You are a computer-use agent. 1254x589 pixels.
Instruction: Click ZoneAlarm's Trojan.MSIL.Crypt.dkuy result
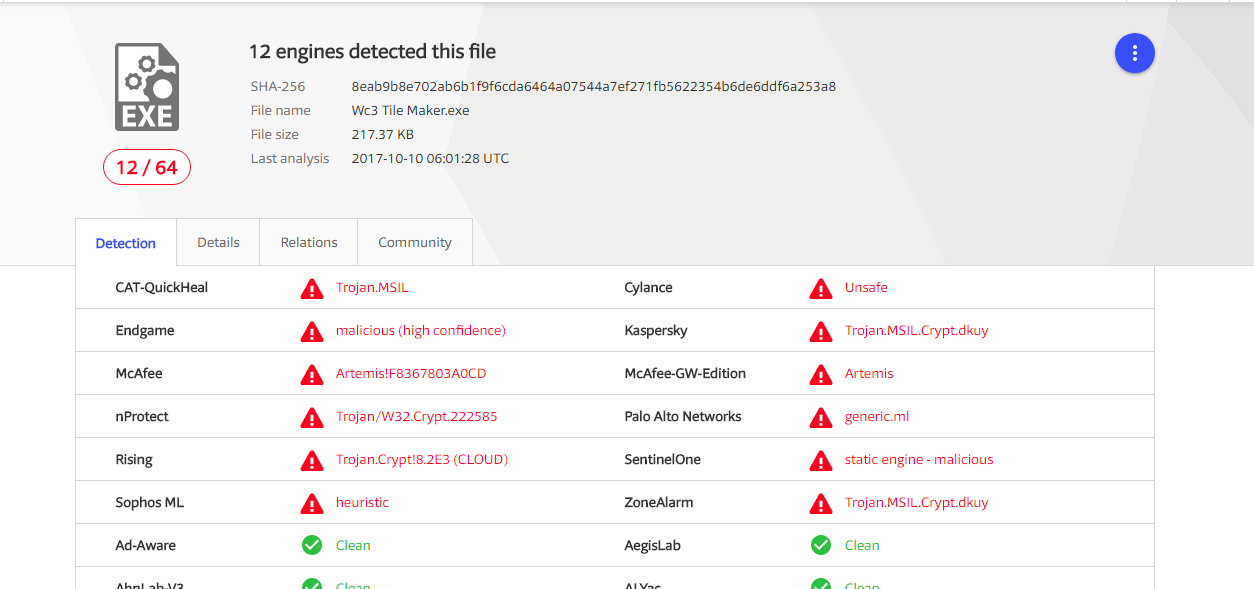917,503
